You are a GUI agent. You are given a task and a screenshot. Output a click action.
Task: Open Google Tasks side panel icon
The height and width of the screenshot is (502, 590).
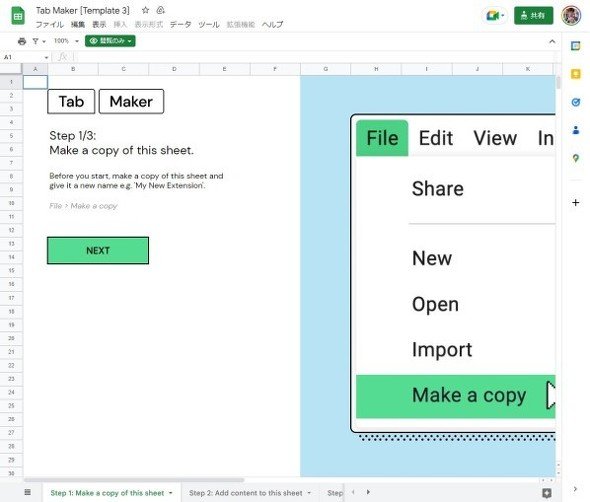[575, 102]
